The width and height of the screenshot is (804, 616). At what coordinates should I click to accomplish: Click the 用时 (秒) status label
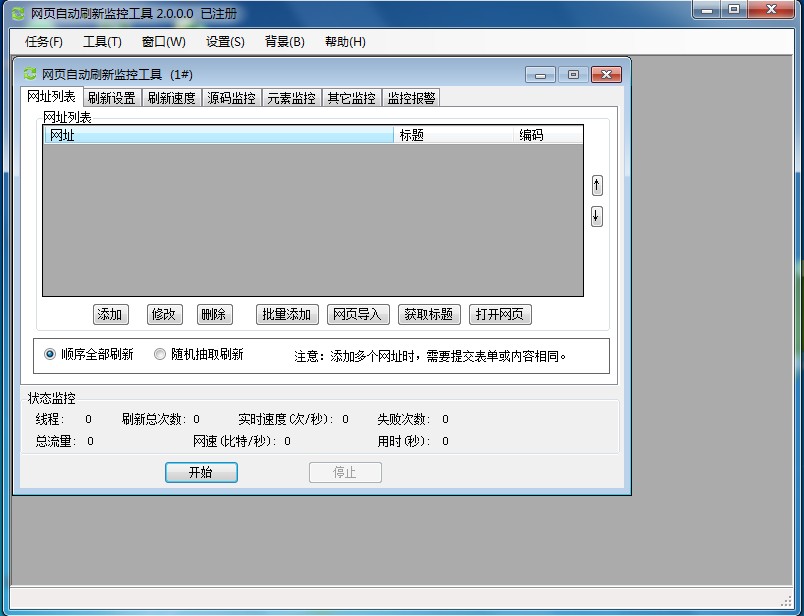tap(404, 441)
